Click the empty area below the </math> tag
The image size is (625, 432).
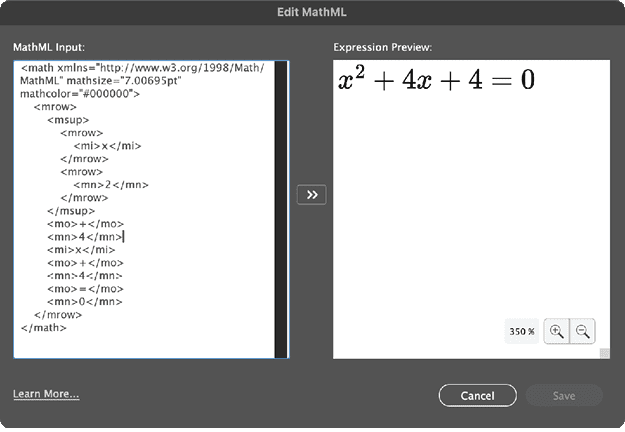[x=140, y=343]
